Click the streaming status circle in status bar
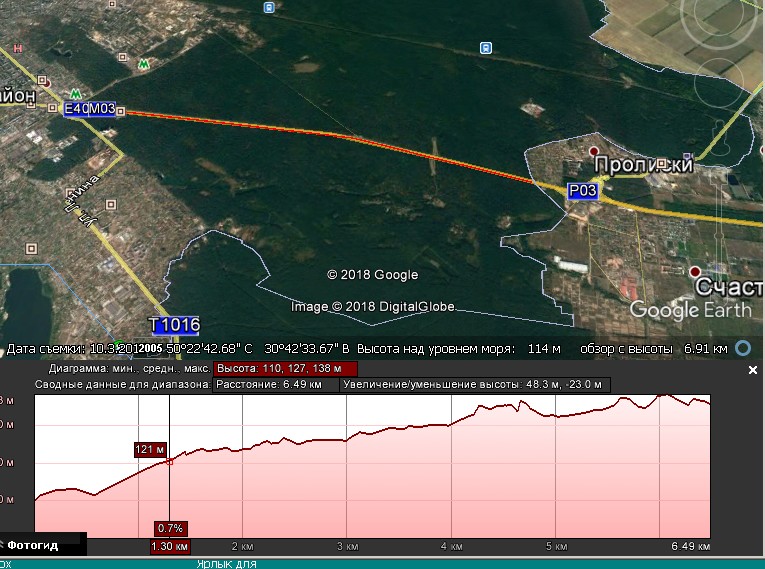This screenshot has height=569, width=765. [x=742, y=348]
